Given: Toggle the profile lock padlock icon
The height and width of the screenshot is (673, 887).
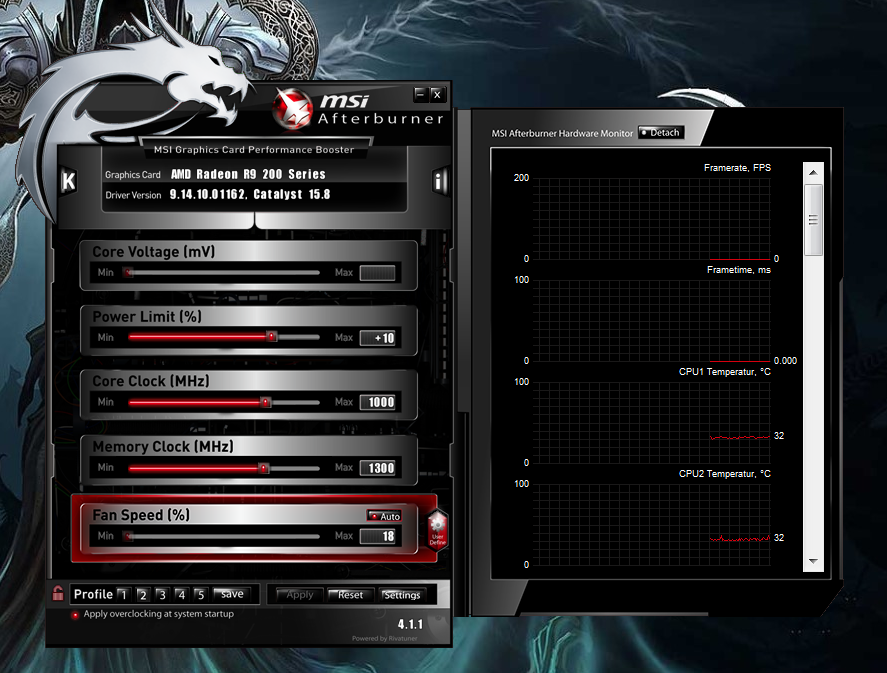Looking at the screenshot, I should pos(58,593).
